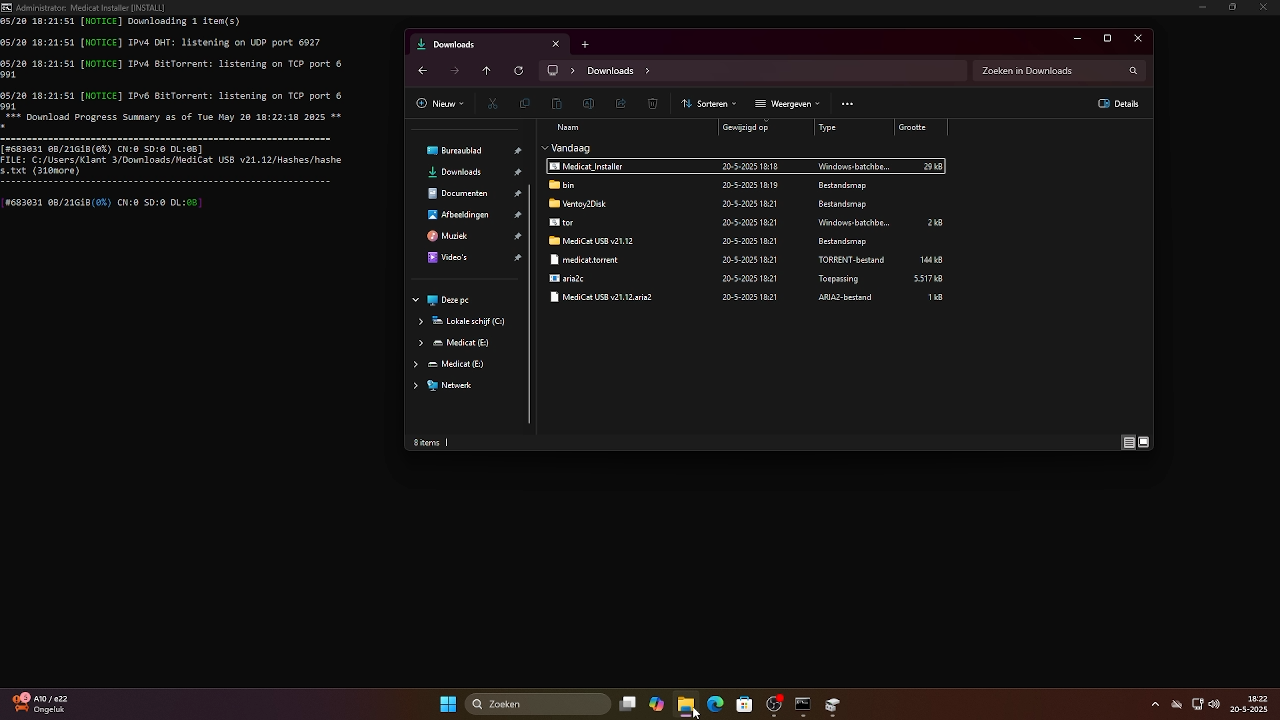Click the address bar chevron after Downloads
This screenshot has width=1280, height=720.
(x=647, y=71)
